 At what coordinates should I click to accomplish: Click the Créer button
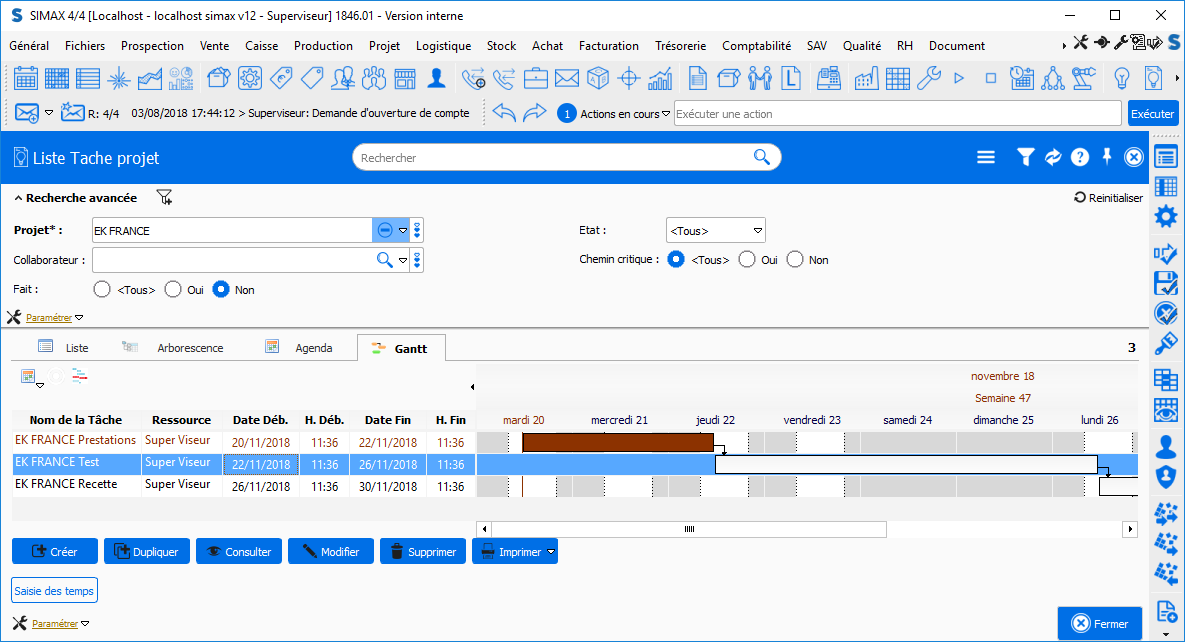55,552
